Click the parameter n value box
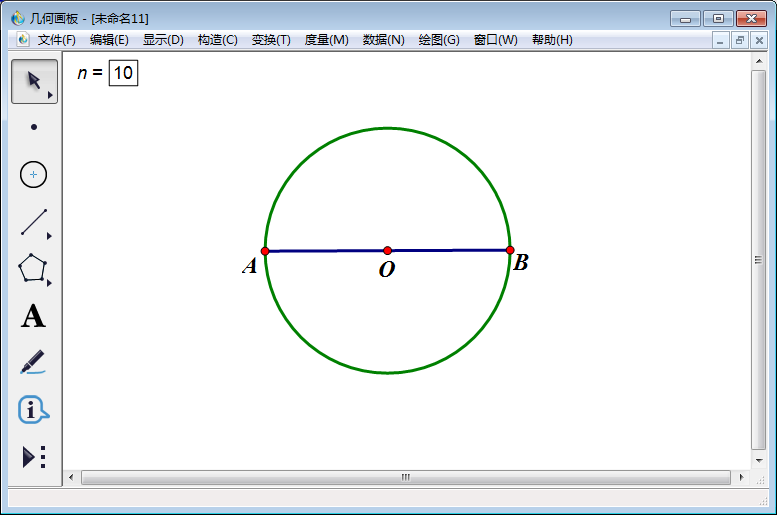Image resolution: width=777 pixels, height=515 pixels. point(123,73)
